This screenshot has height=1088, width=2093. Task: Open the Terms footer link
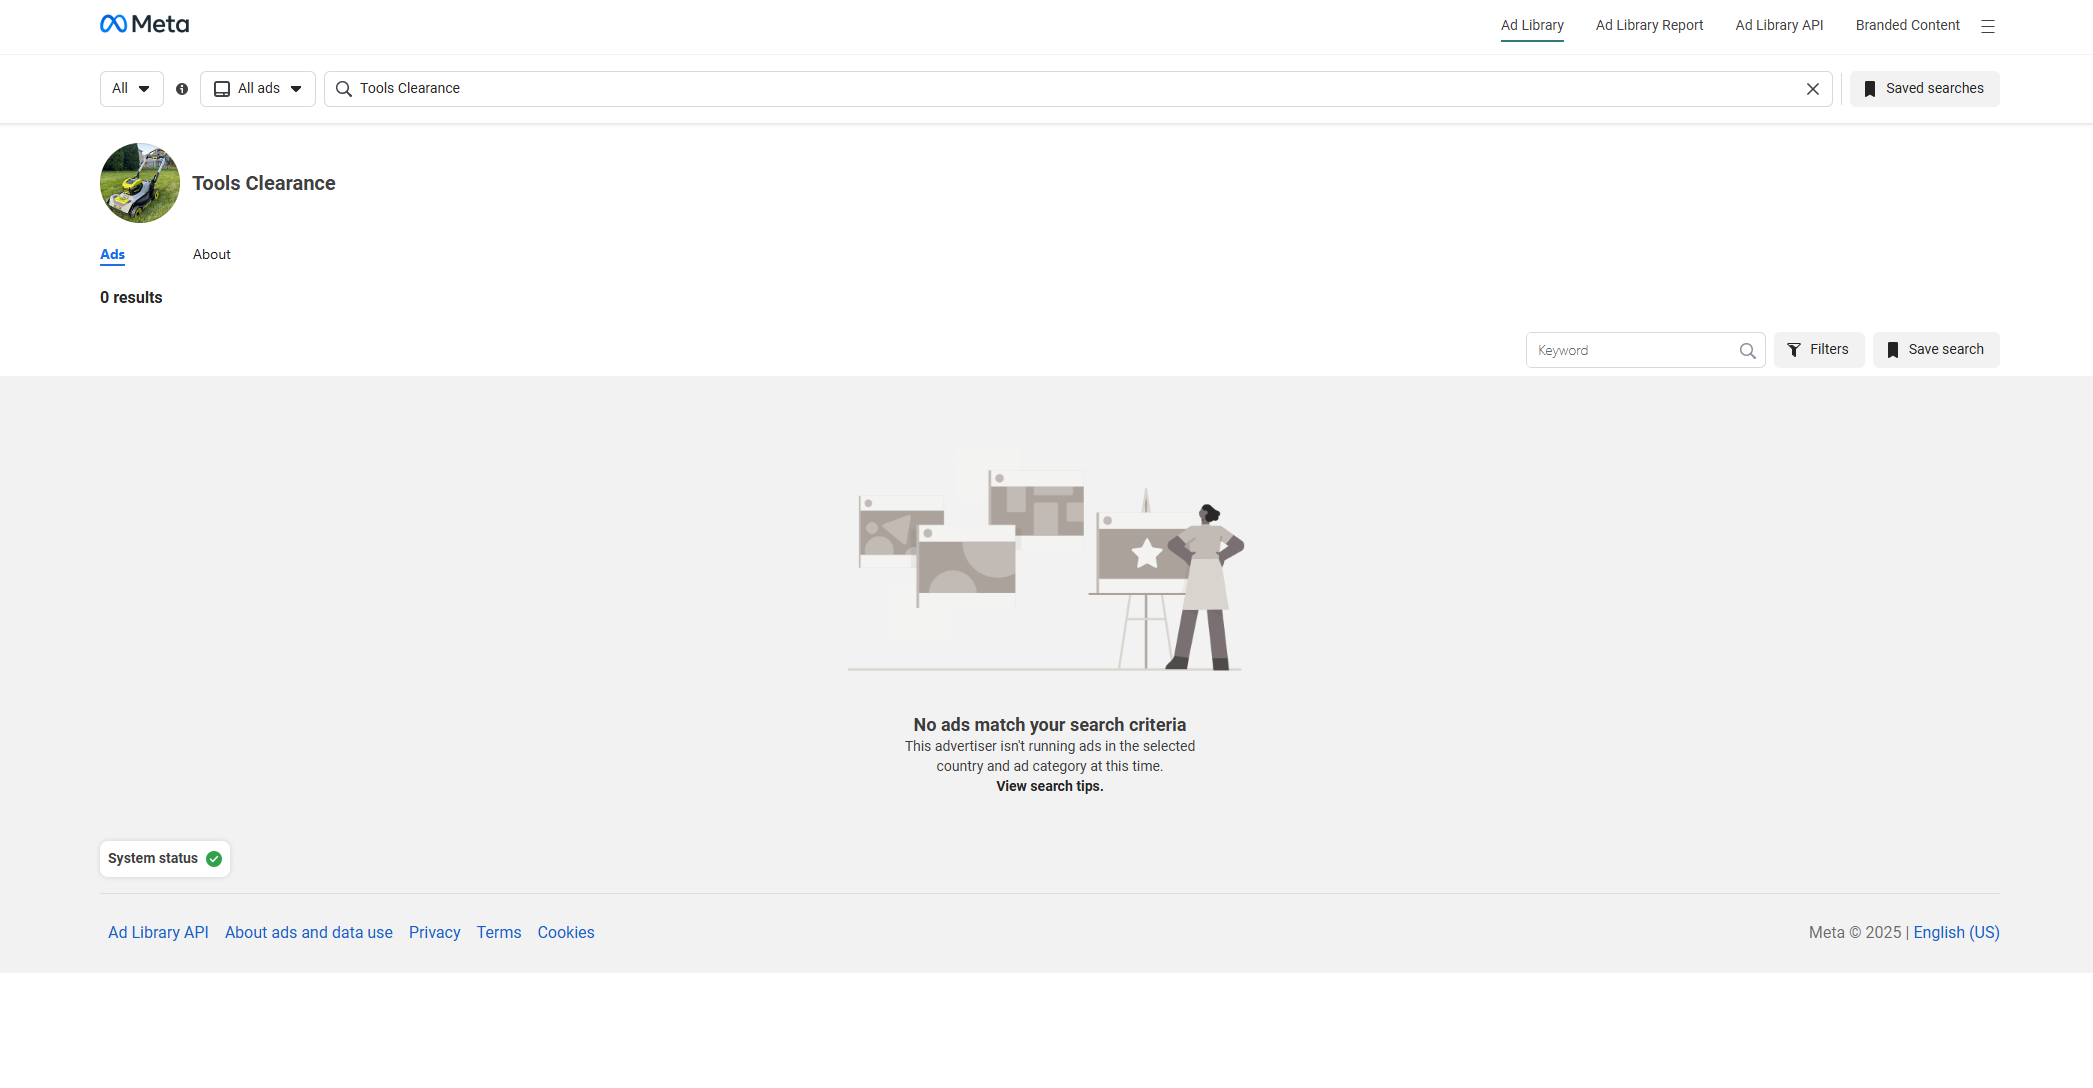coord(499,933)
